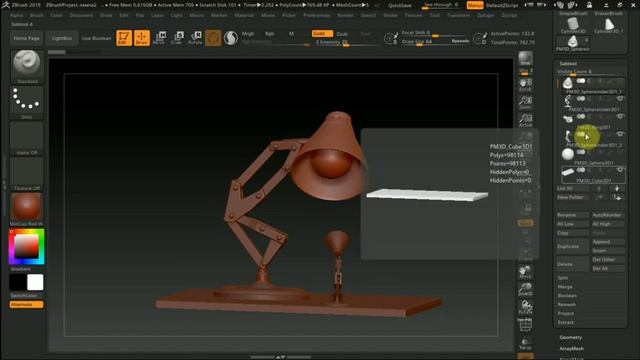Screen dimensions: 640x360
Task: Activate the Rotate gizmo button
Action: tap(195, 38)
